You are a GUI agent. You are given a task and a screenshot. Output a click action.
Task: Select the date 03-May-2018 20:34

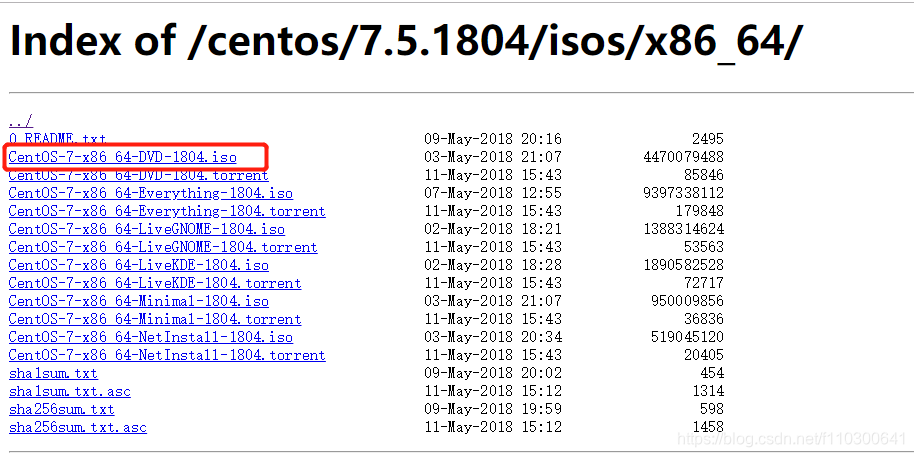493,337
